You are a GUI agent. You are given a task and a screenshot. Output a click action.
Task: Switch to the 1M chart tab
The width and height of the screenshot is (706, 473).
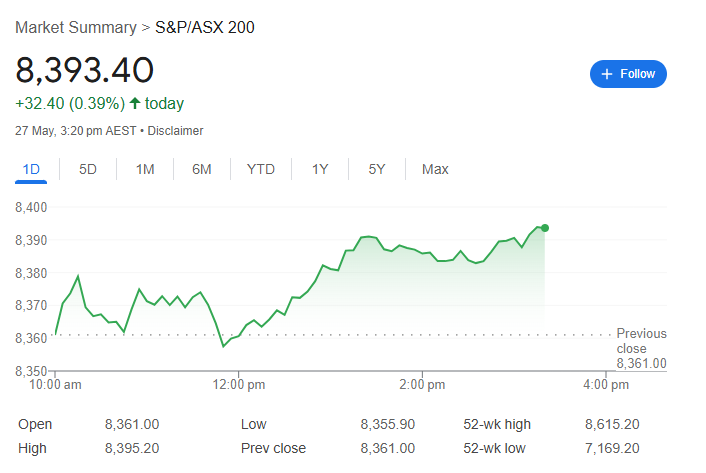[145, 169]
